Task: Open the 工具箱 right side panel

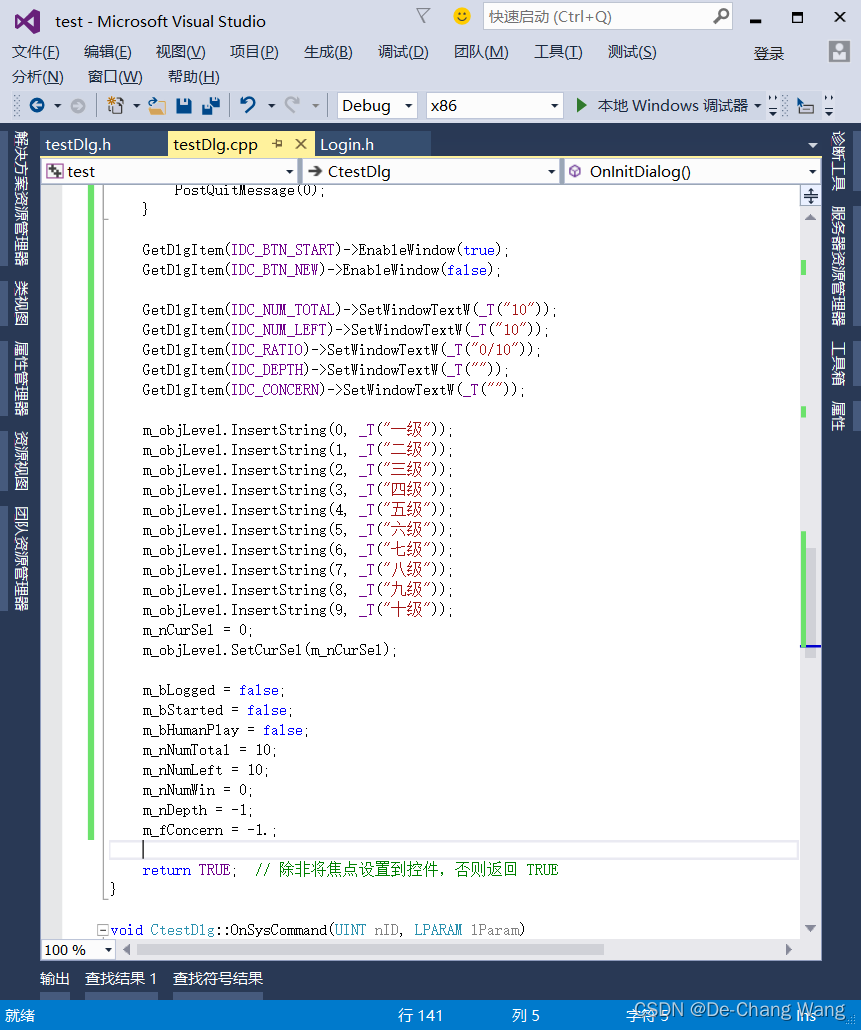Action: click(x=838, y=363)
